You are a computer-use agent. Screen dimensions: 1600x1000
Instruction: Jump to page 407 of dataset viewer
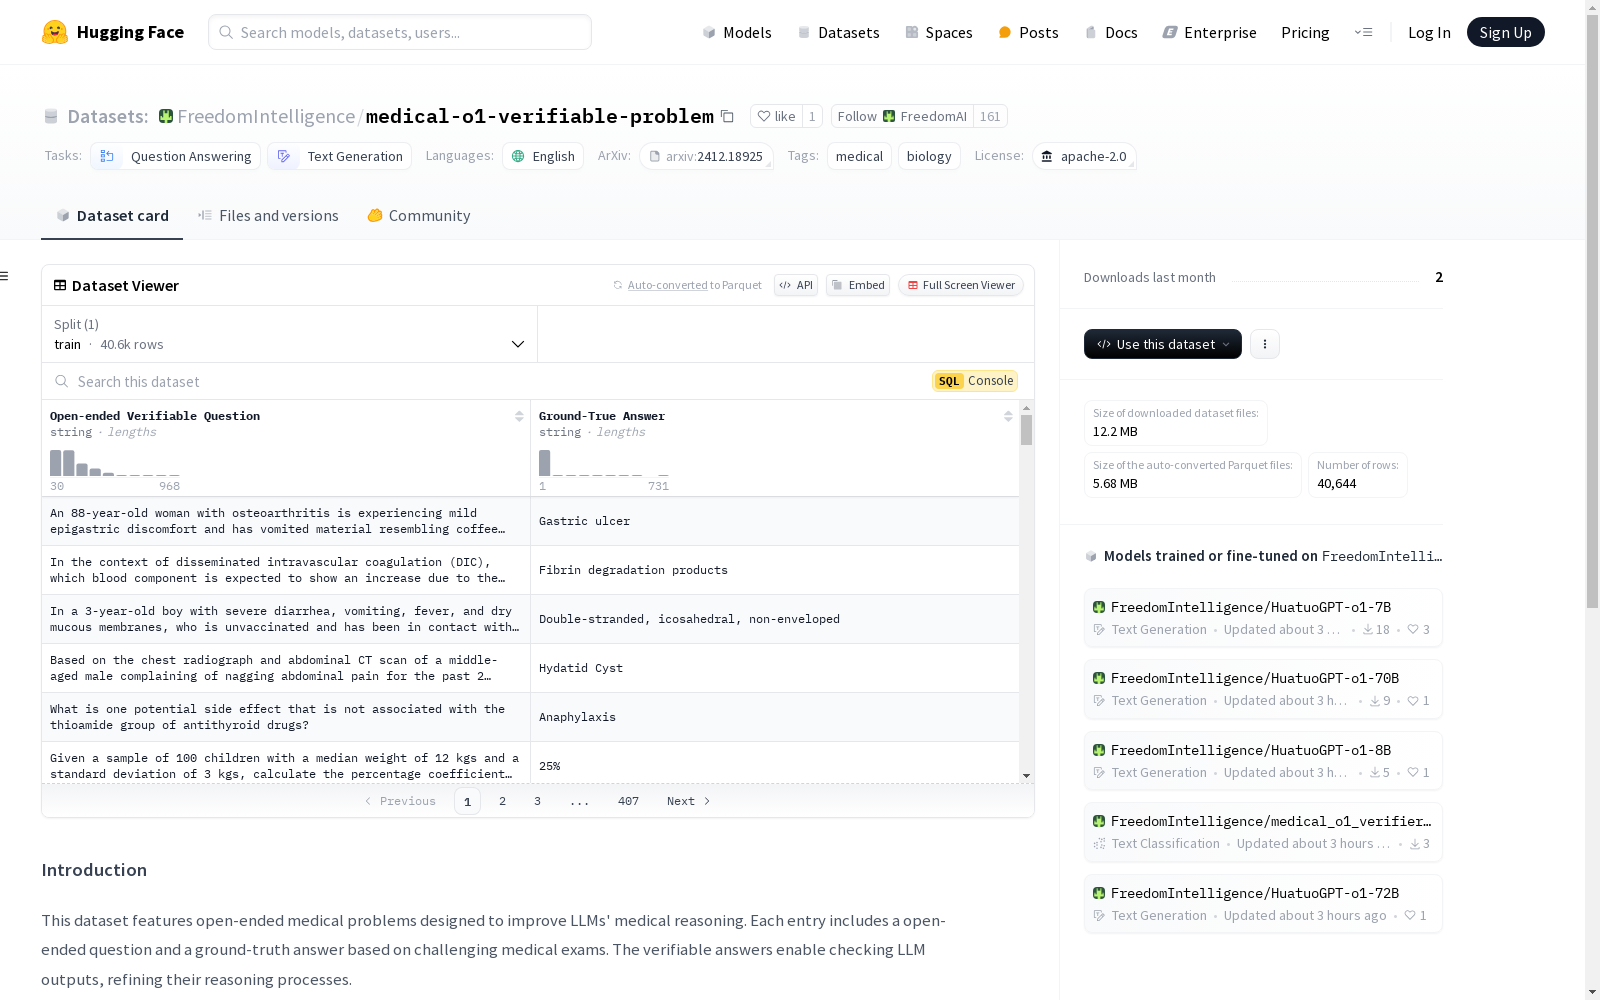pyautogui.click(x=628, y=801)
